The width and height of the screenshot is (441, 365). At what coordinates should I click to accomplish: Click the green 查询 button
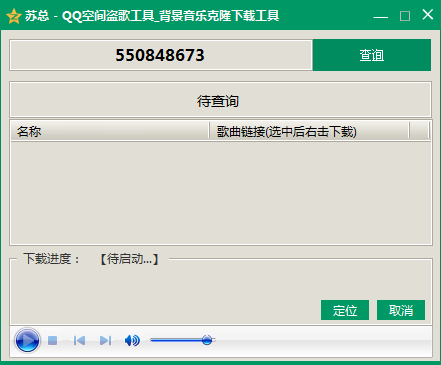coord(372,55)
